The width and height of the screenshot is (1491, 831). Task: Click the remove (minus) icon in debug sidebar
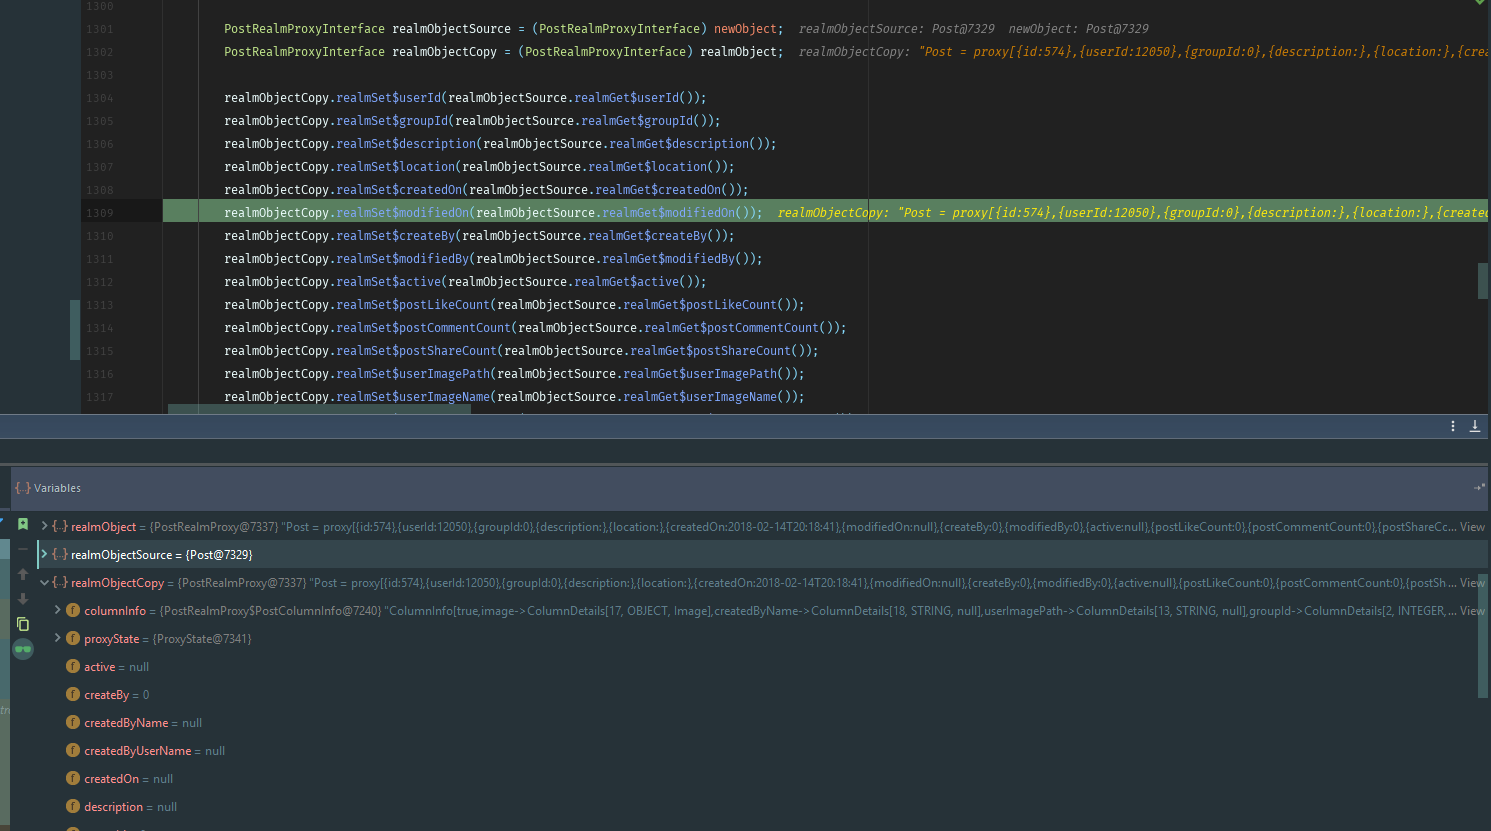(23, 551)
